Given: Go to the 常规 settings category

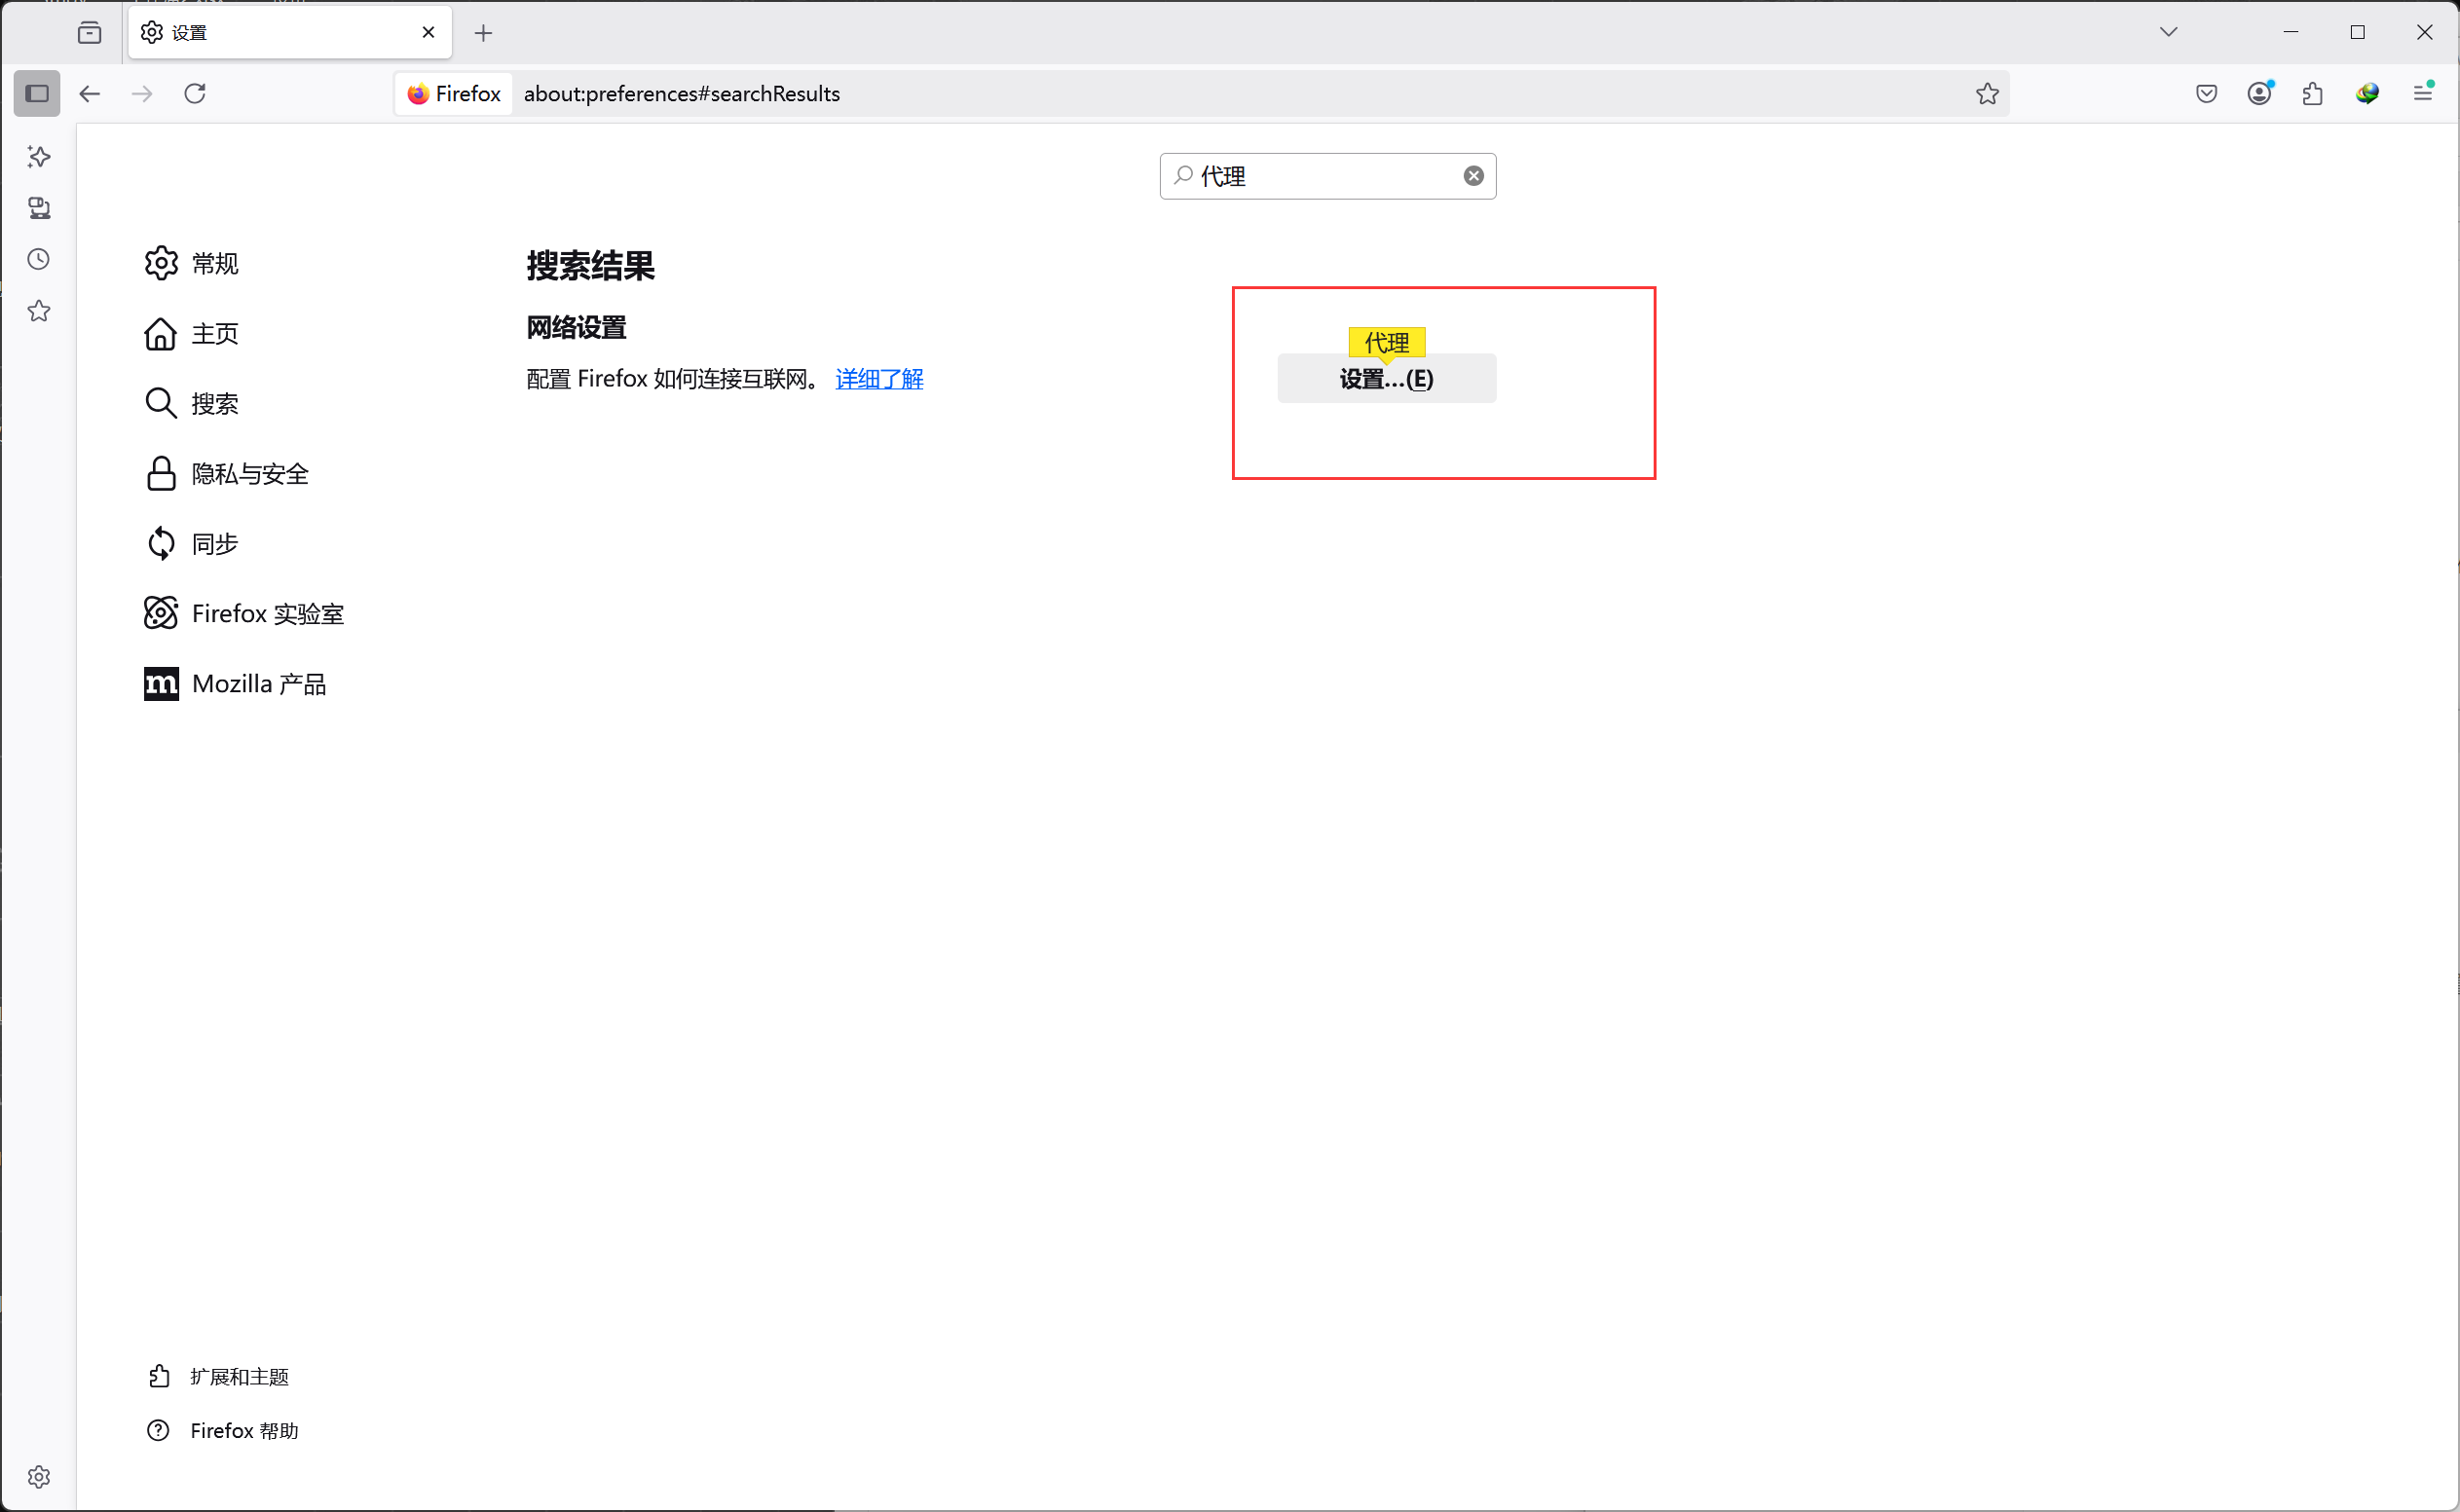Looking at the screenshot, I should [214, 263].
